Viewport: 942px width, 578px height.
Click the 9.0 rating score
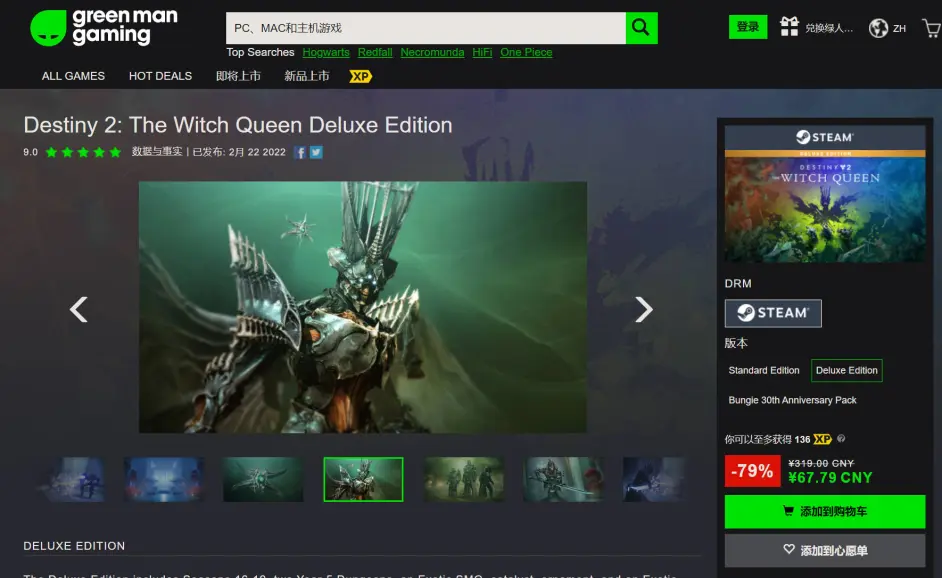[30, 152]
